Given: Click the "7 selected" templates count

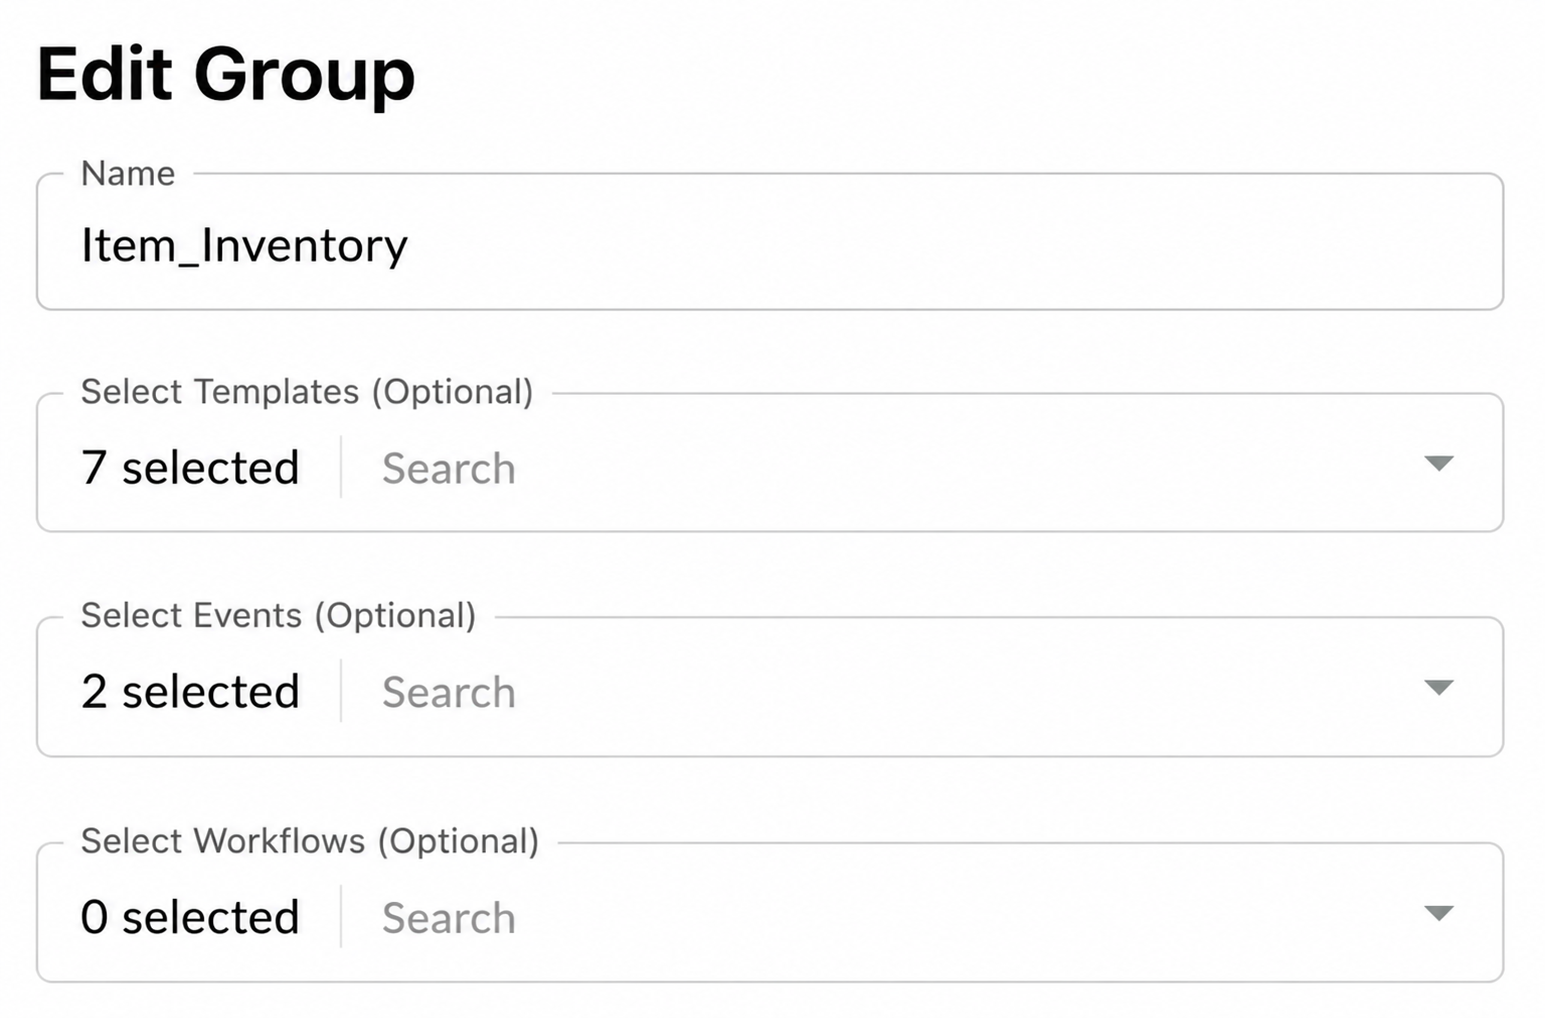Looking at the screenshot, I should coord(190,467).
